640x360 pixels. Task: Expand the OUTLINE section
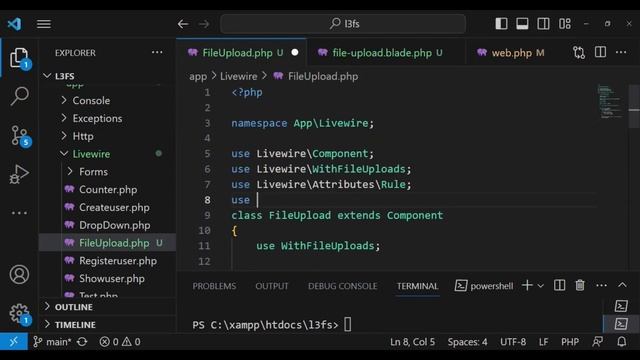click(x=107, y=307)
